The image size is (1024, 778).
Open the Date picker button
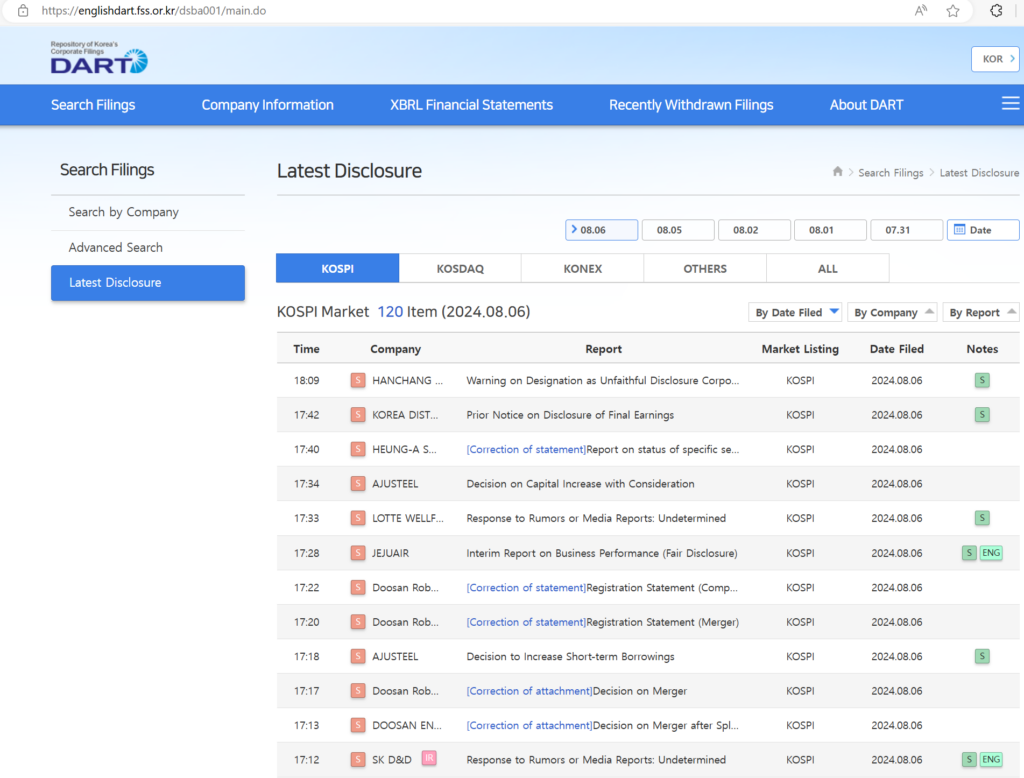(983, 230)
